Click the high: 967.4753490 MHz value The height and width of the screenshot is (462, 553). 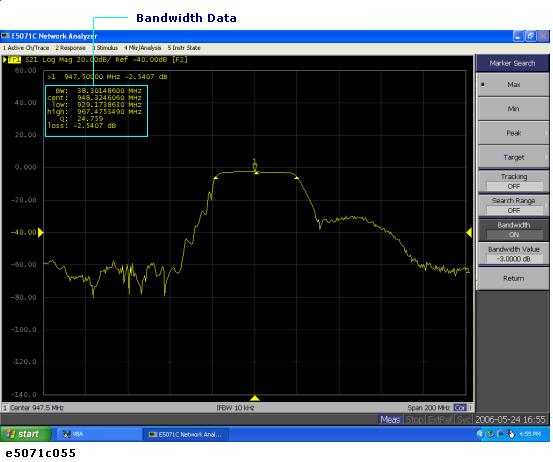(109, 112)
